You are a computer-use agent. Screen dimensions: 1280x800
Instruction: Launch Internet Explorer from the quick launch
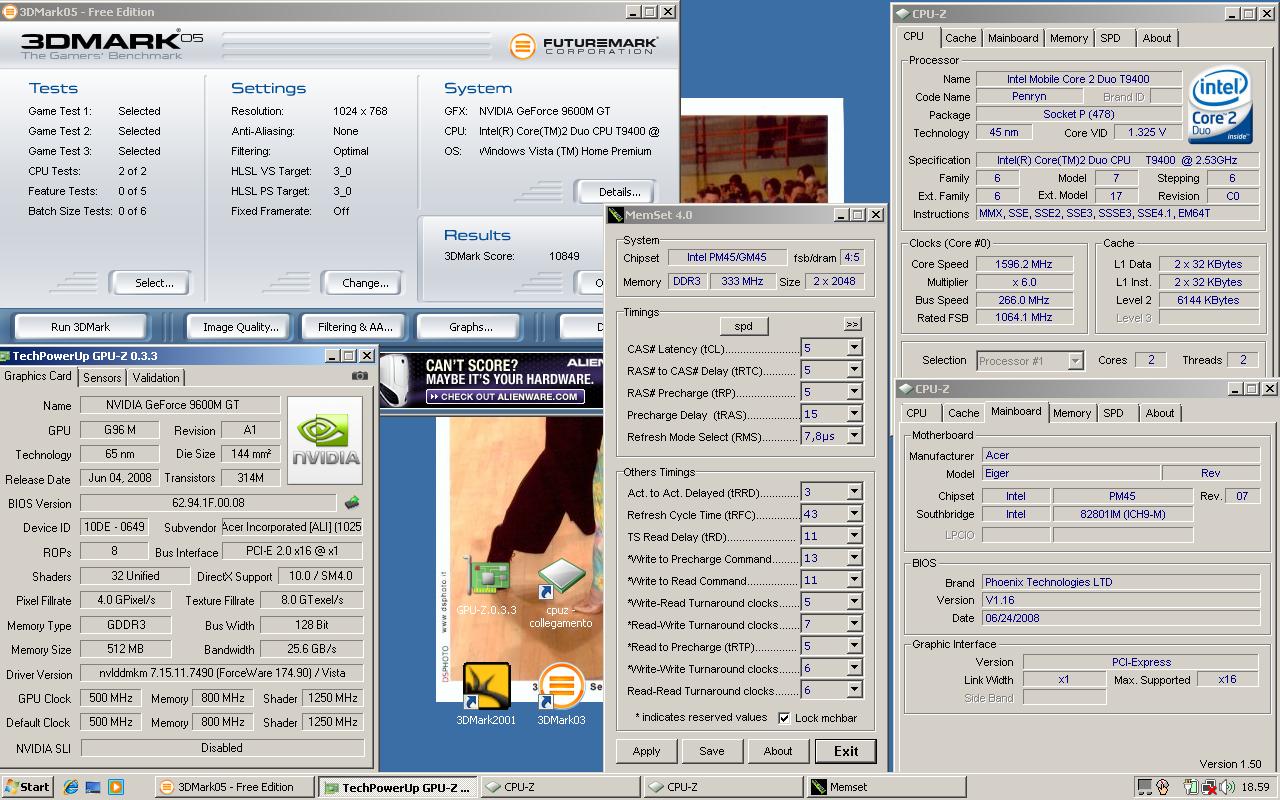point(71,787)
